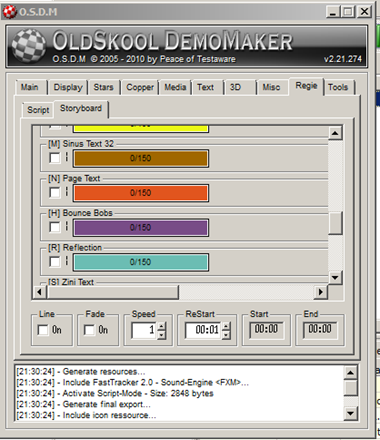
Task: Click the "Include FastTracker 2.0" log line
Action: 133,383
